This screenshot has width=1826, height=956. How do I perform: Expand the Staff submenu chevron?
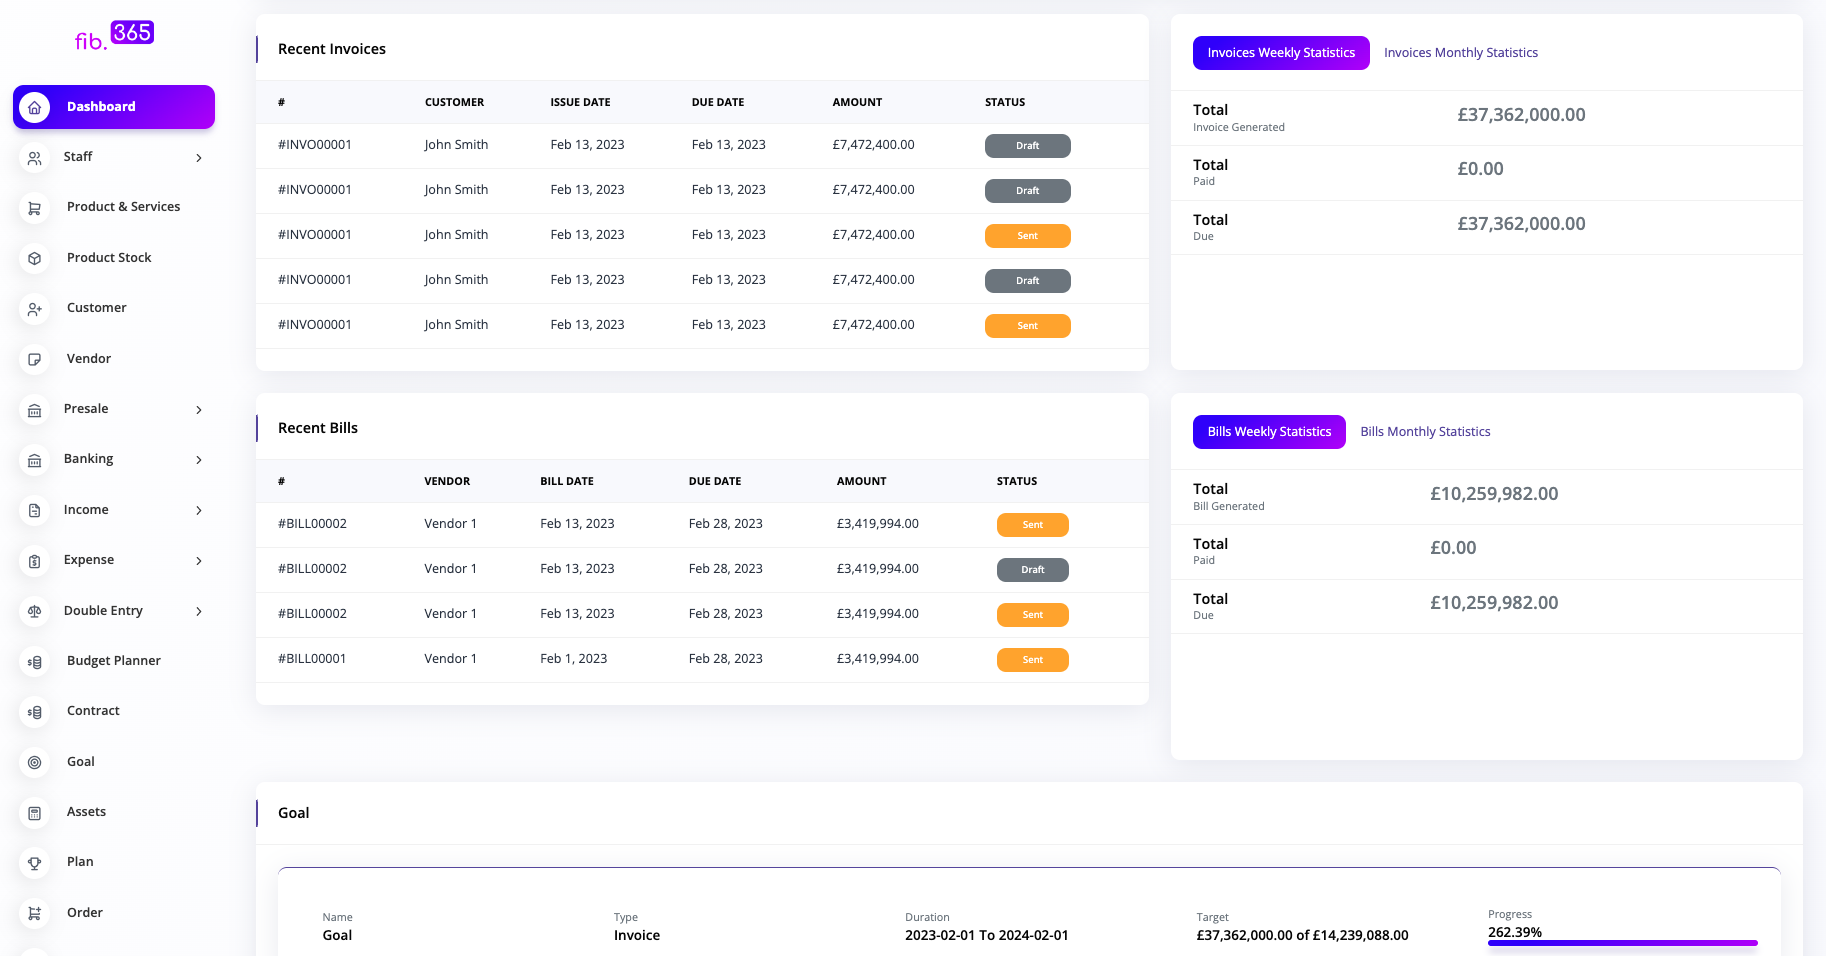(199, 158)
